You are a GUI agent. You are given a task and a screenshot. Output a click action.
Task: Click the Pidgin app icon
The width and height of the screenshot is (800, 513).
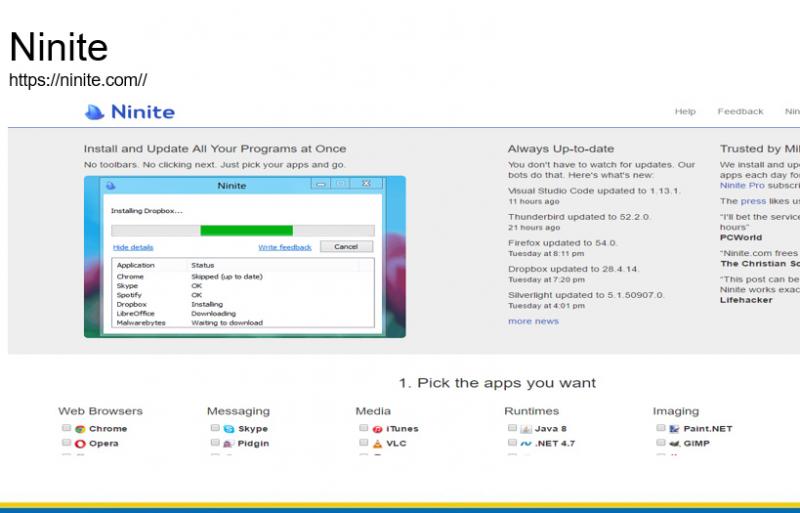[229, 444]
